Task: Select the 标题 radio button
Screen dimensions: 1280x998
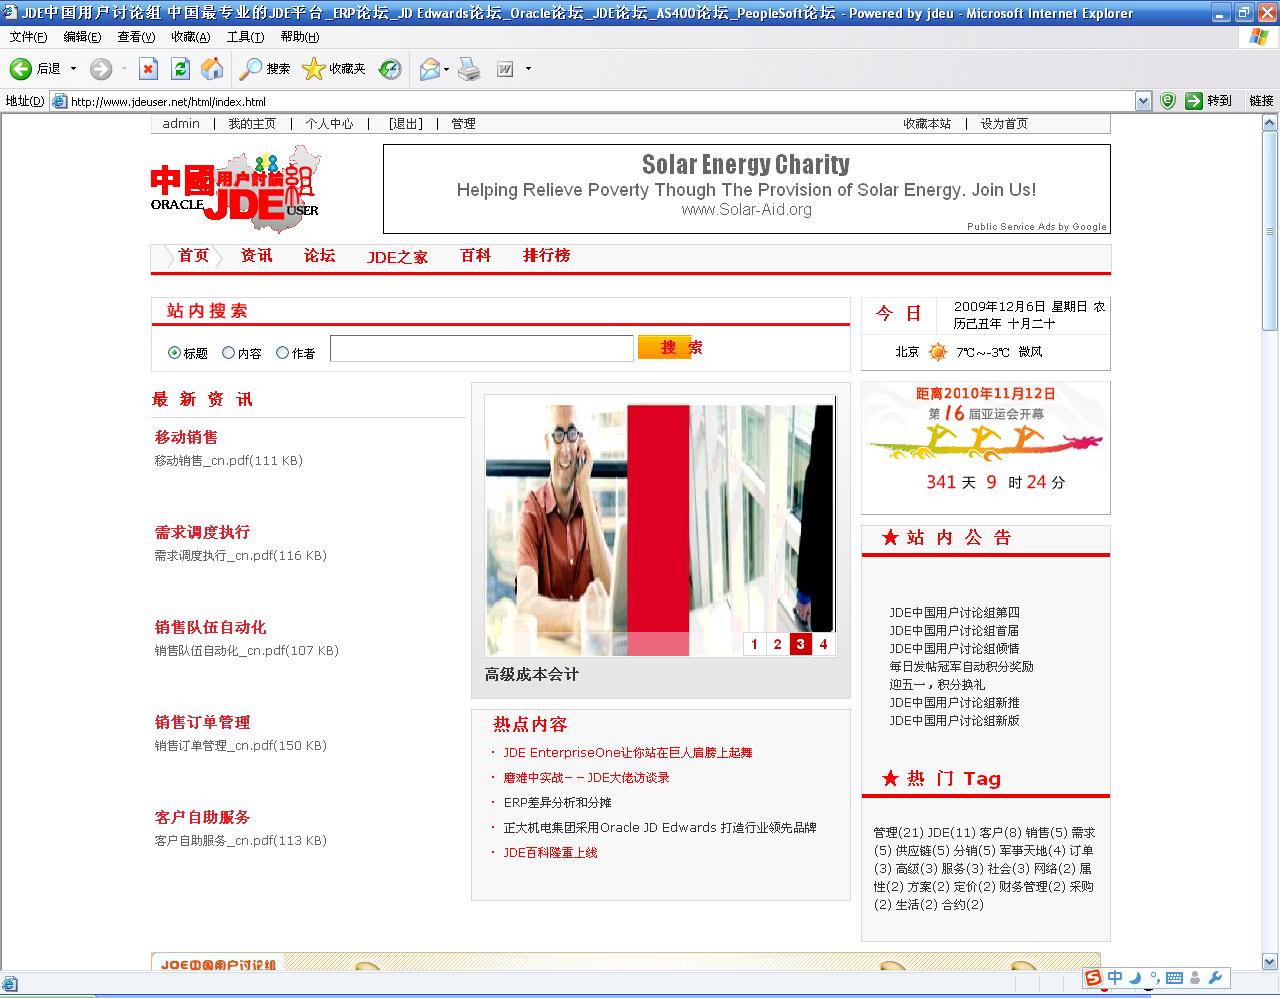Action: [174, 352]
